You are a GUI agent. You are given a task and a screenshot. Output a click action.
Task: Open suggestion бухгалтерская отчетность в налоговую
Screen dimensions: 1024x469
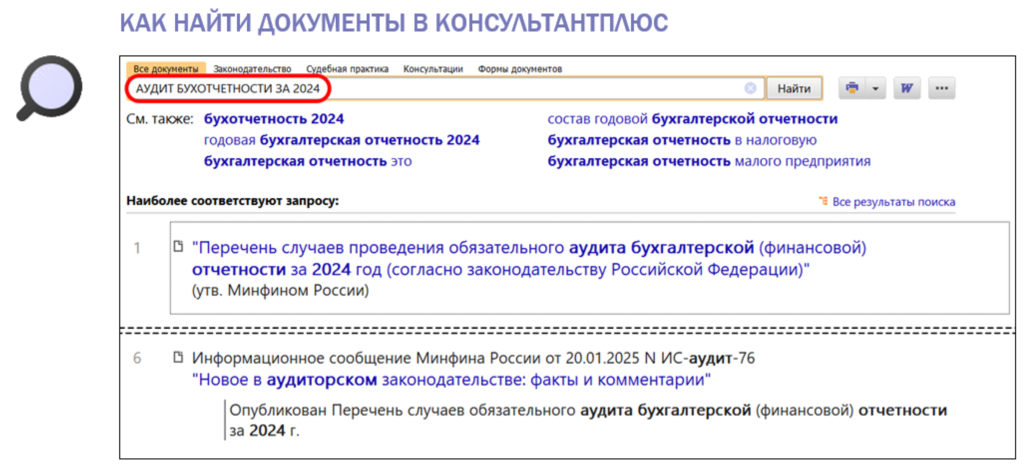click(x=682, y=140)
